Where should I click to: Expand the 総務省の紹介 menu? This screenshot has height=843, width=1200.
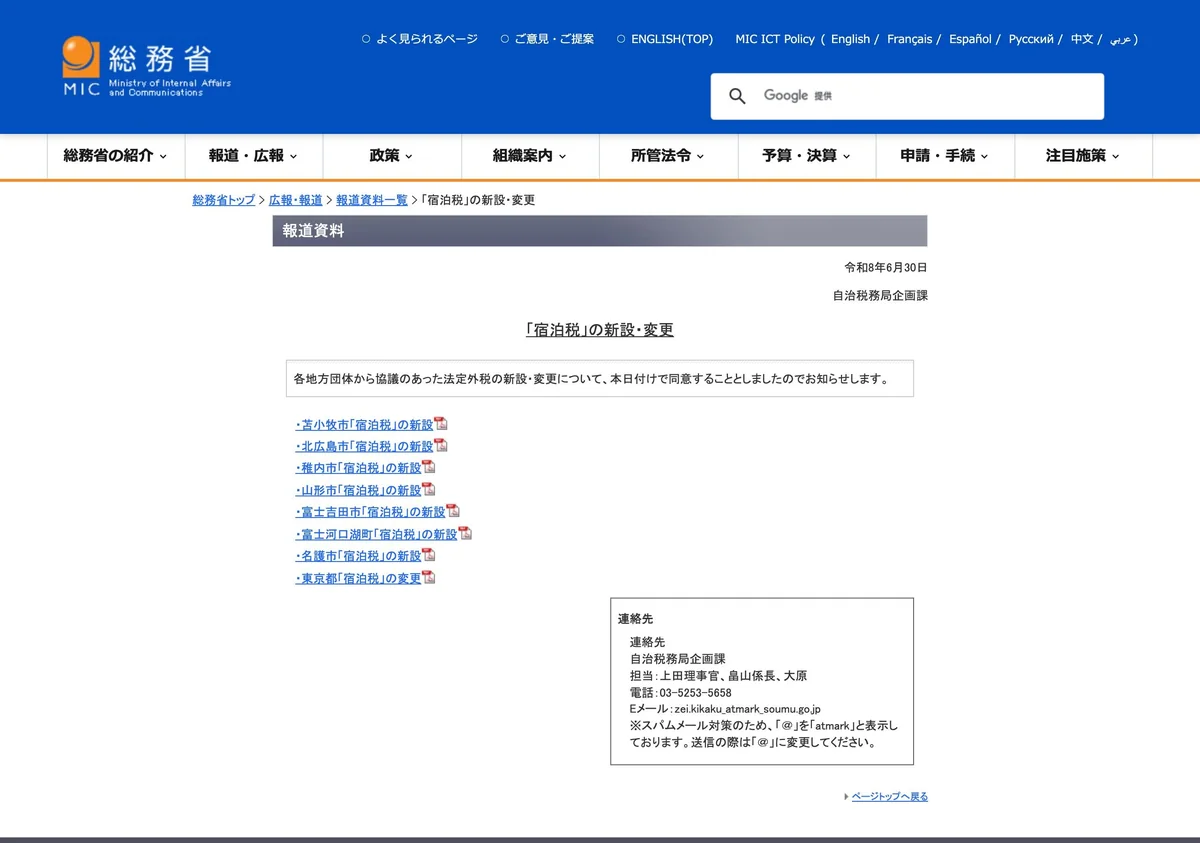tap(116, 156)
